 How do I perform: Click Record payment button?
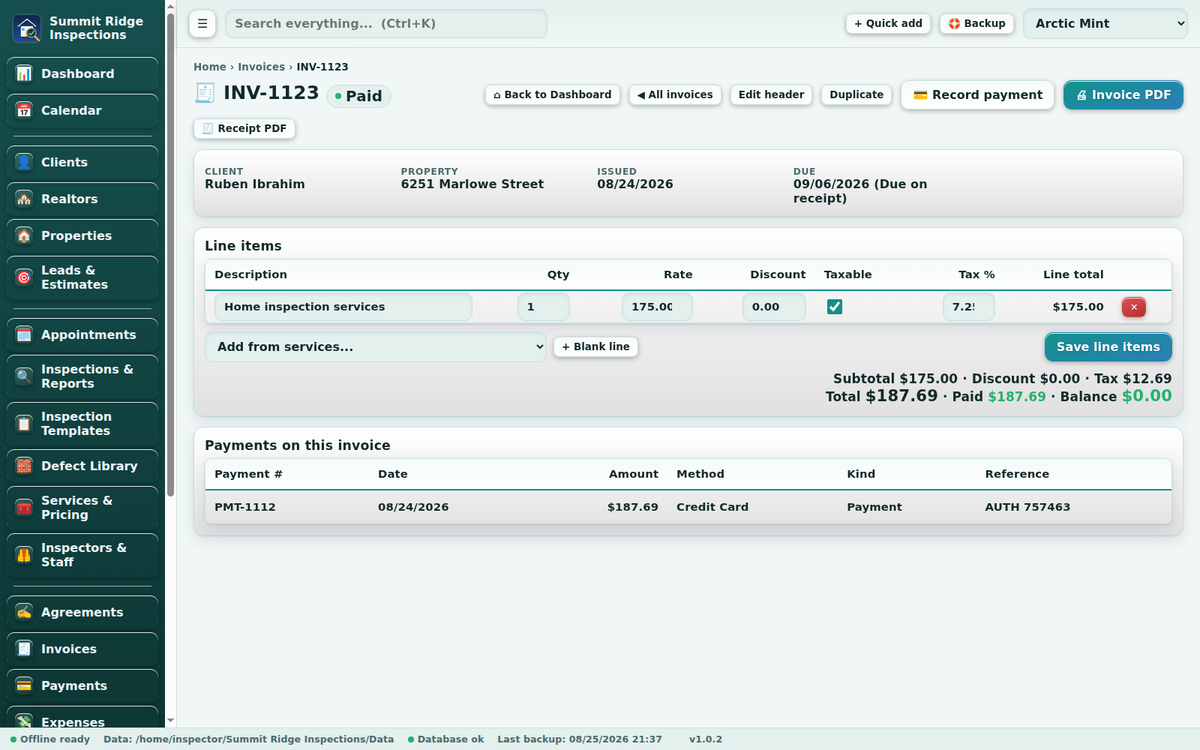point(977,95)
